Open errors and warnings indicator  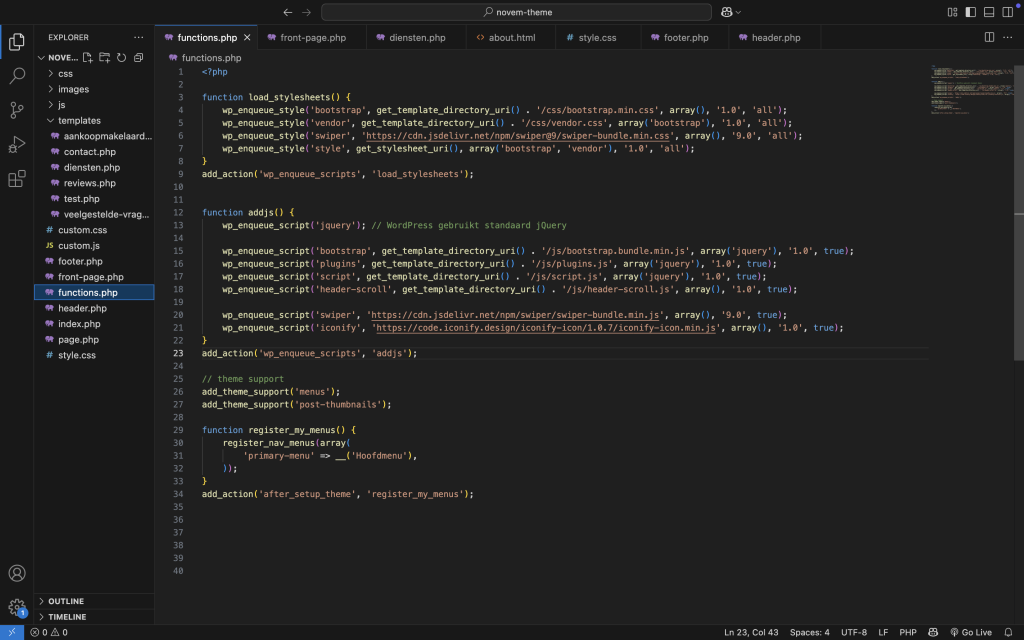pos(49,632)
